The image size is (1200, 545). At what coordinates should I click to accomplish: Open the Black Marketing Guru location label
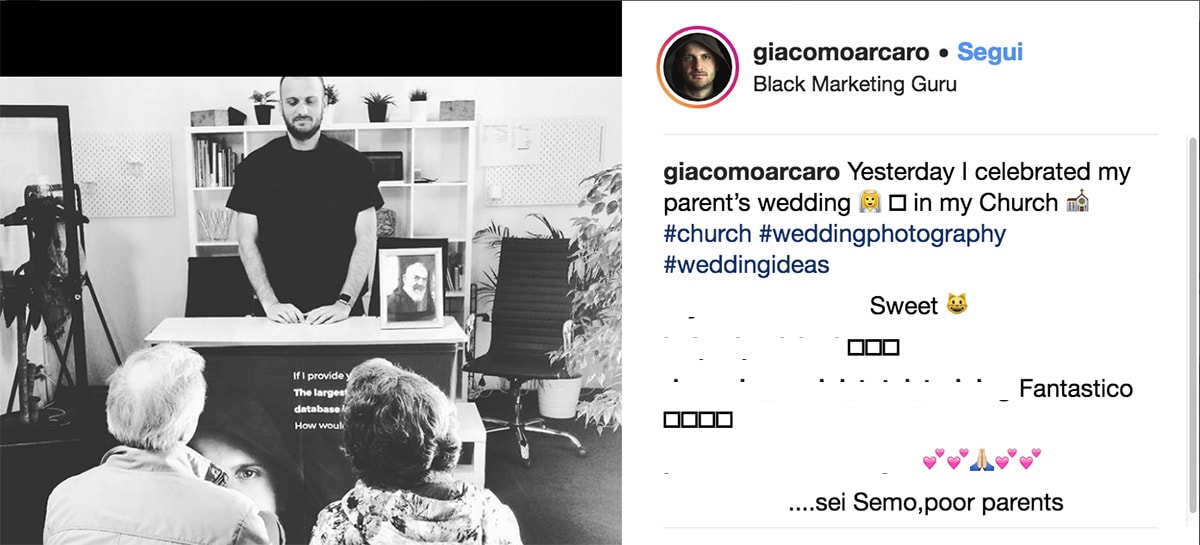coord(854,85)
